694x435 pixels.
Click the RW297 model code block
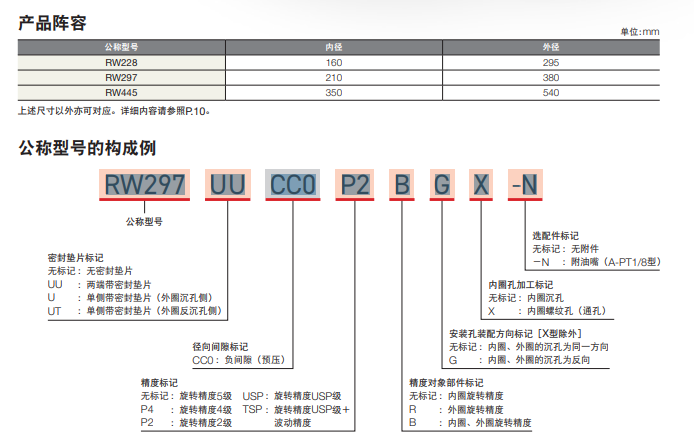[147, 184]
